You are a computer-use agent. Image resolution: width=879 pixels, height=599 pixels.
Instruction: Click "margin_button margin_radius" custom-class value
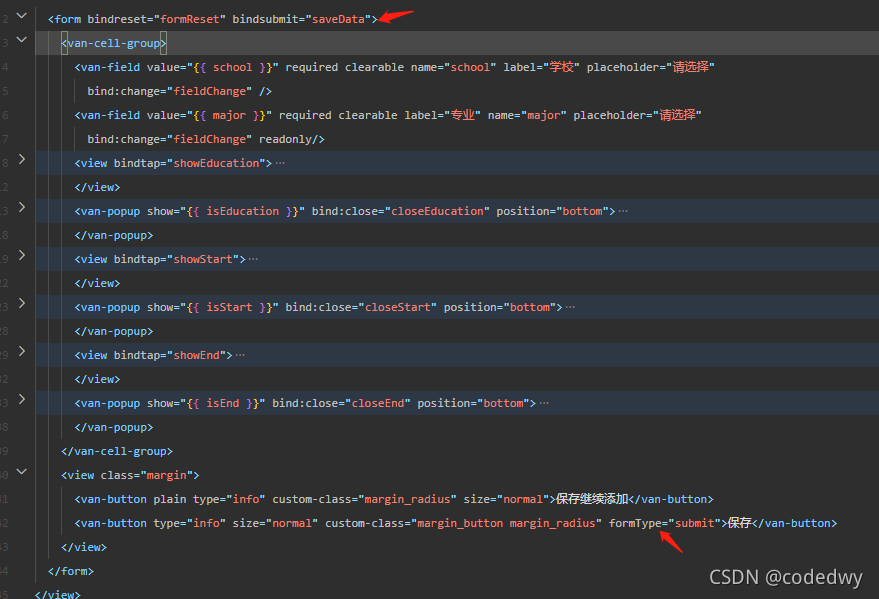point(506,523)
